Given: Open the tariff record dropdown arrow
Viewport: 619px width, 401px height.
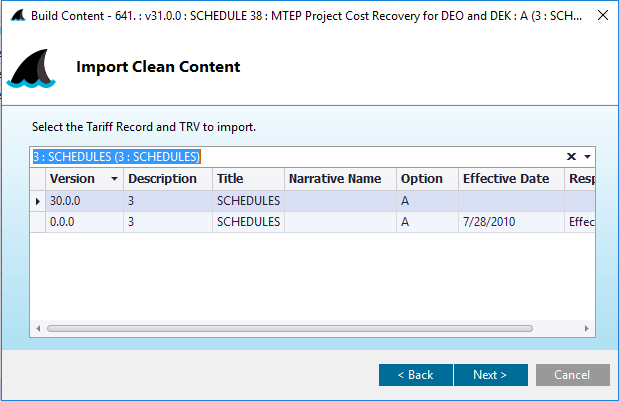Looking at the screenshot, I should (587, 157).
